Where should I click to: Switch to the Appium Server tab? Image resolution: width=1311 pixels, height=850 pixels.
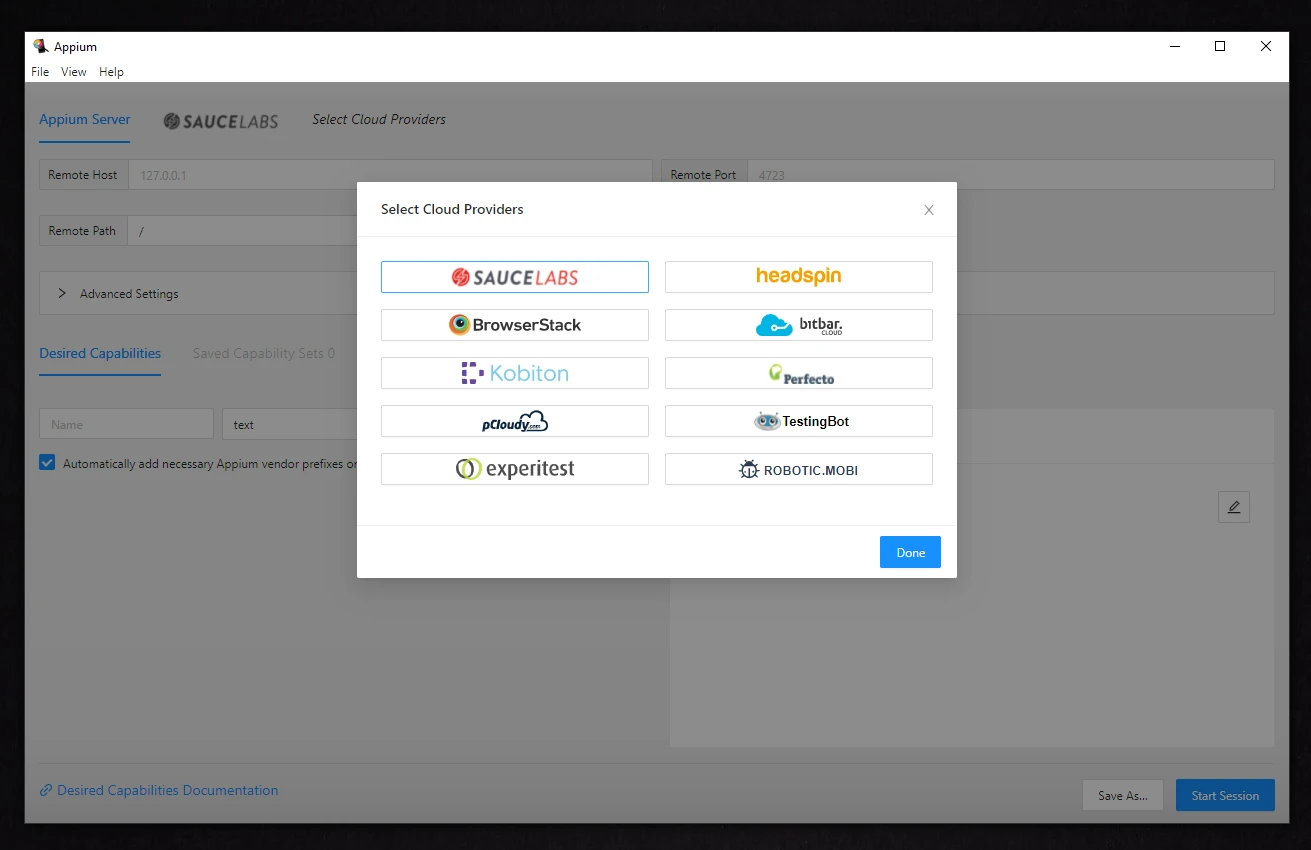85,119
